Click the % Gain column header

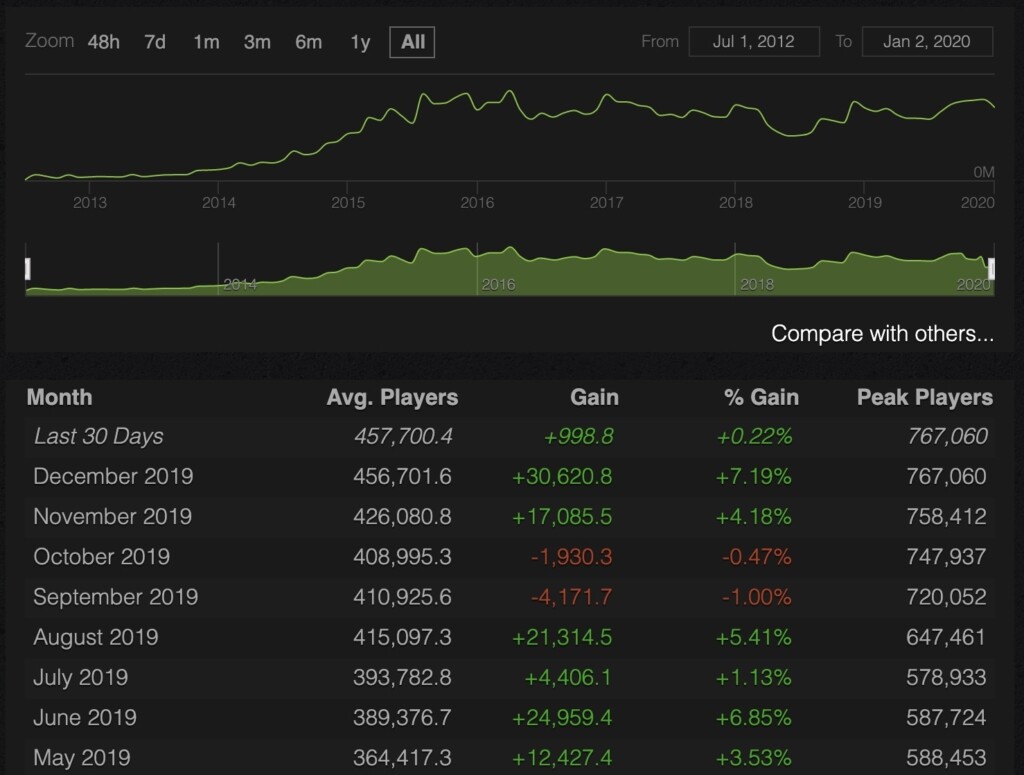tap(761, 397)
